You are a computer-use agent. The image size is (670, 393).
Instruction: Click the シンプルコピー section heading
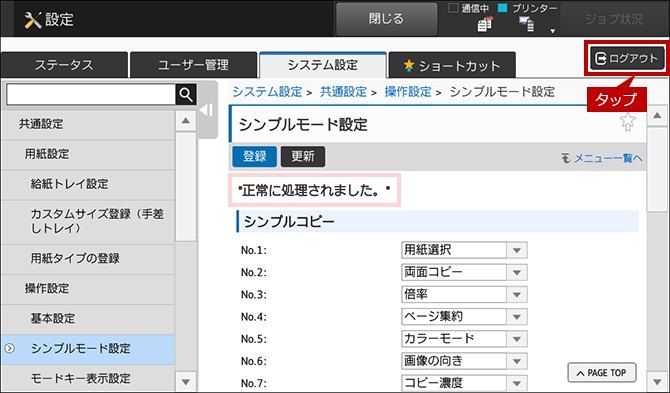[438, 221]
